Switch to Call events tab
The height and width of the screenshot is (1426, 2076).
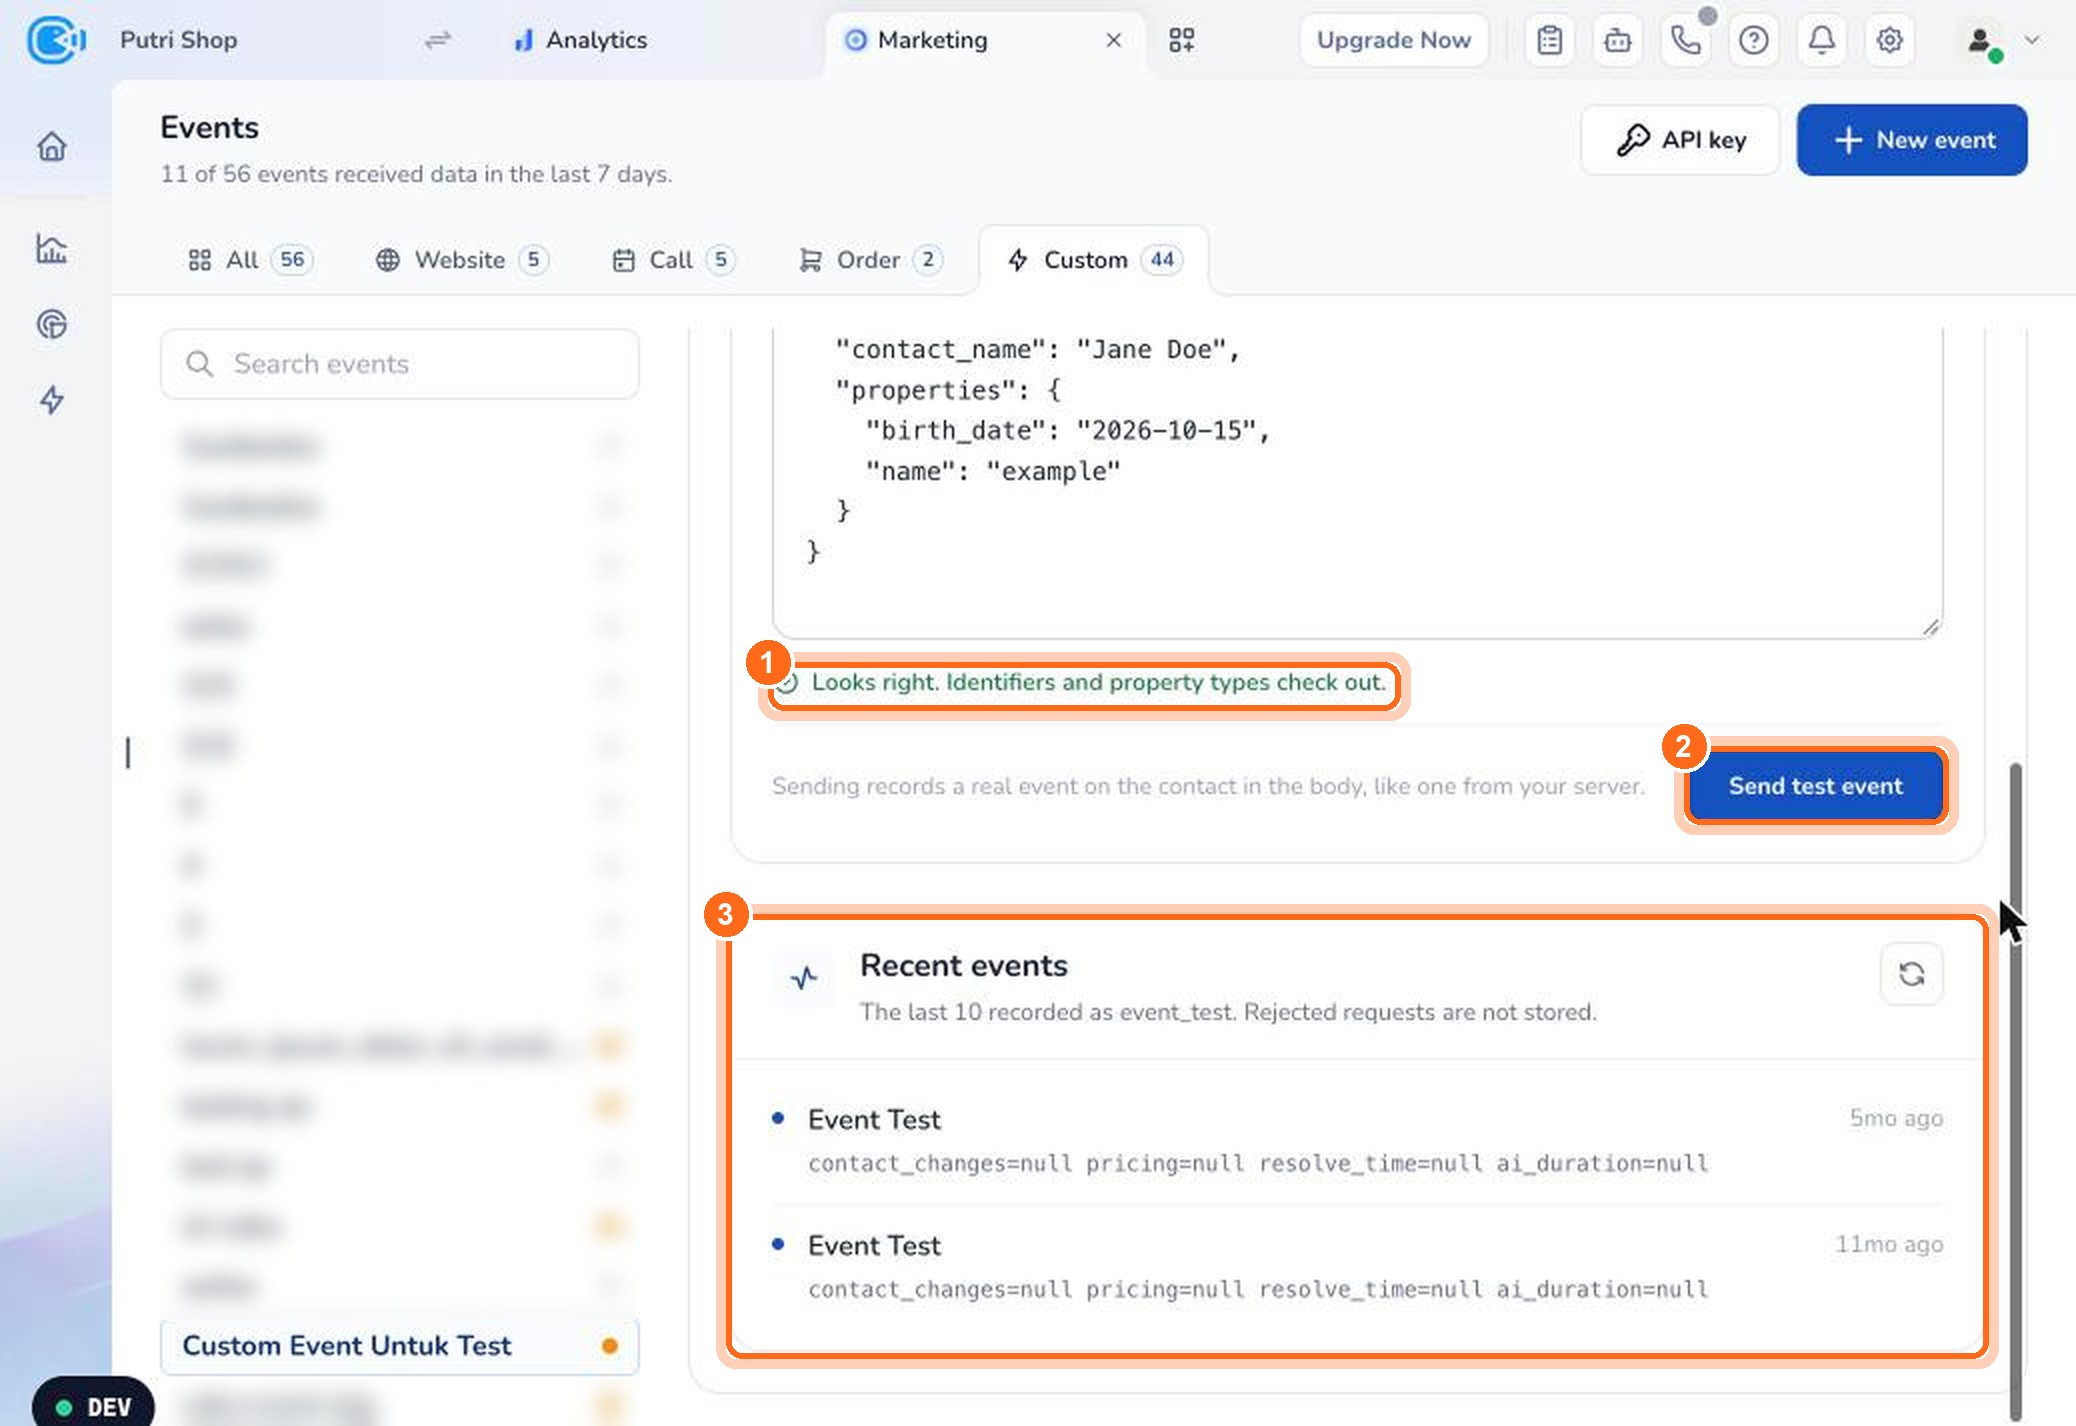pos(672,260)
